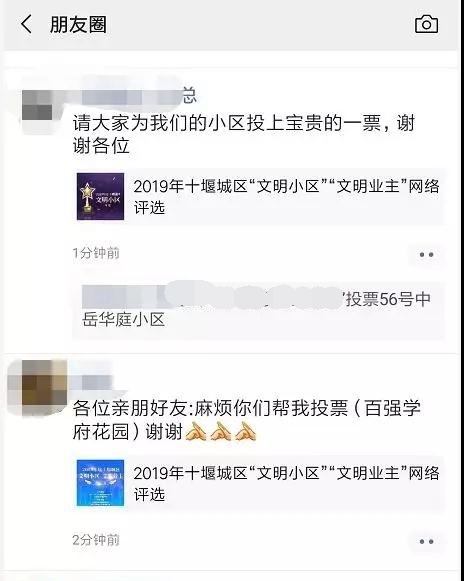Tap the 朋友圈 title in header
The height and width of the screenshot is (581, 464).
pos(78,24)
